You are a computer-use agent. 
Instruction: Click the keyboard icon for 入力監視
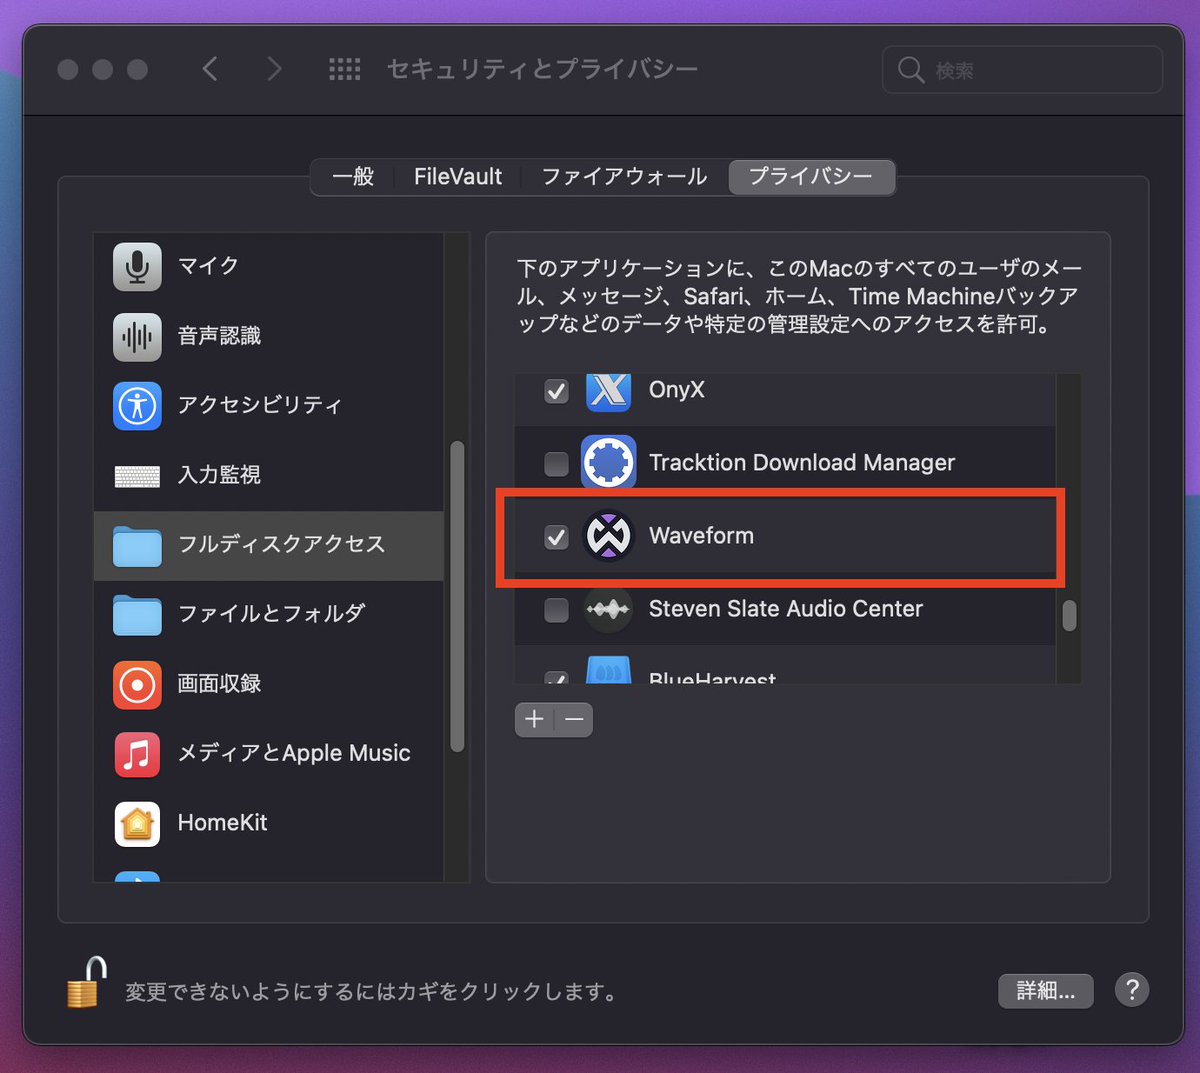click(137, 476)
